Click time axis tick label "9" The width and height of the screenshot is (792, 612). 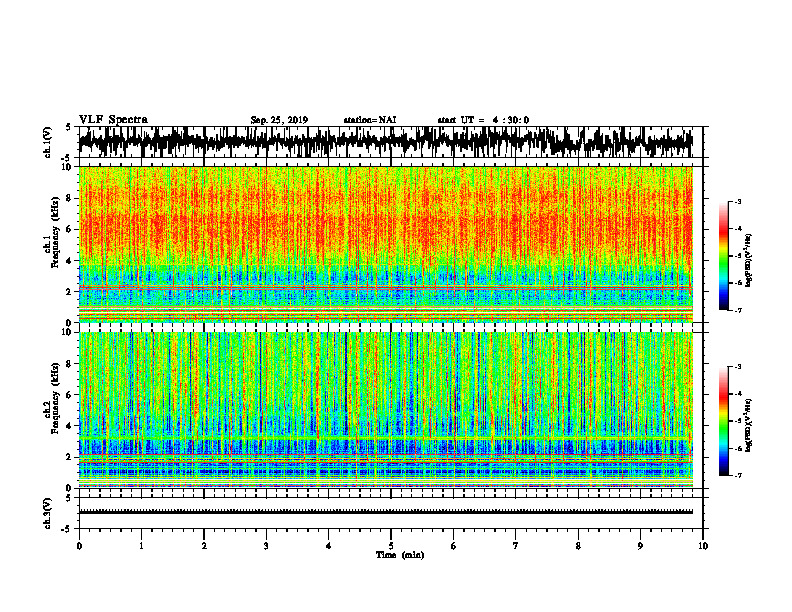tap(640, 546)
